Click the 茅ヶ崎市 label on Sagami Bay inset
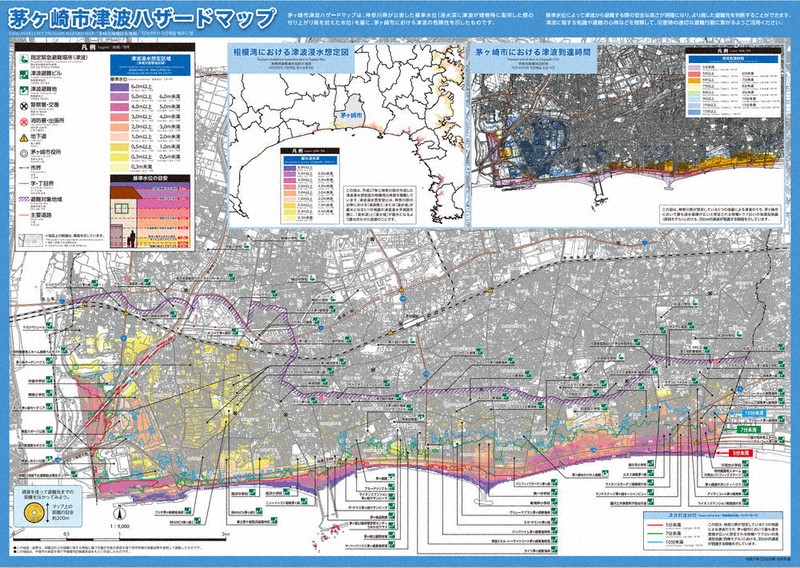Screen dimensions: 800x568 click(351, 115)
